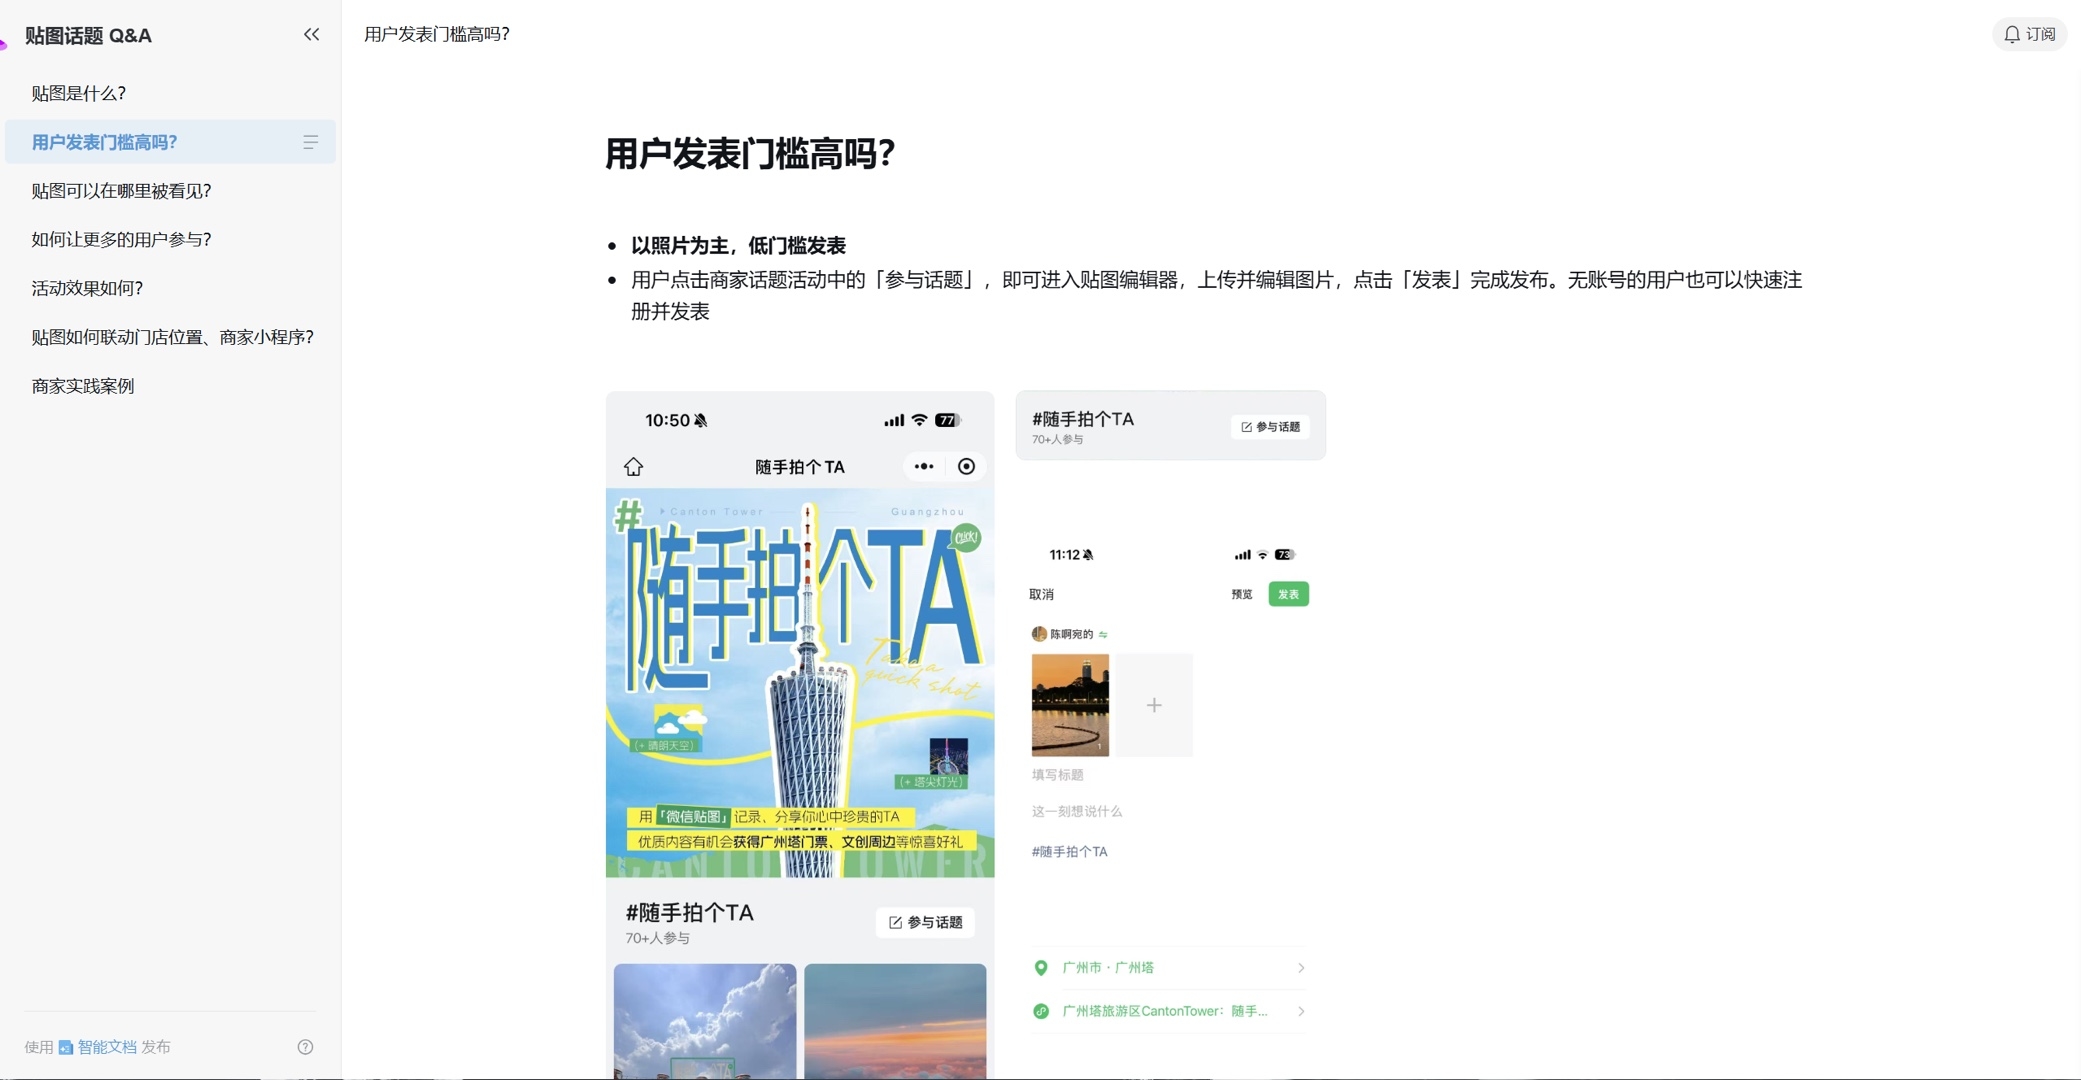Click the orange sunset sky thumbnail
The width and height of the screenshot is (2081, 1080).
click(895, 1021)
